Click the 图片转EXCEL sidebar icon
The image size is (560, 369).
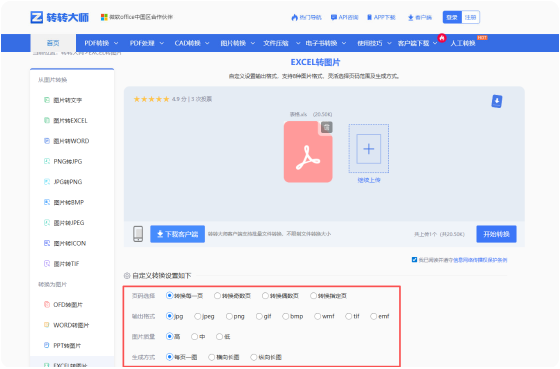47,120
